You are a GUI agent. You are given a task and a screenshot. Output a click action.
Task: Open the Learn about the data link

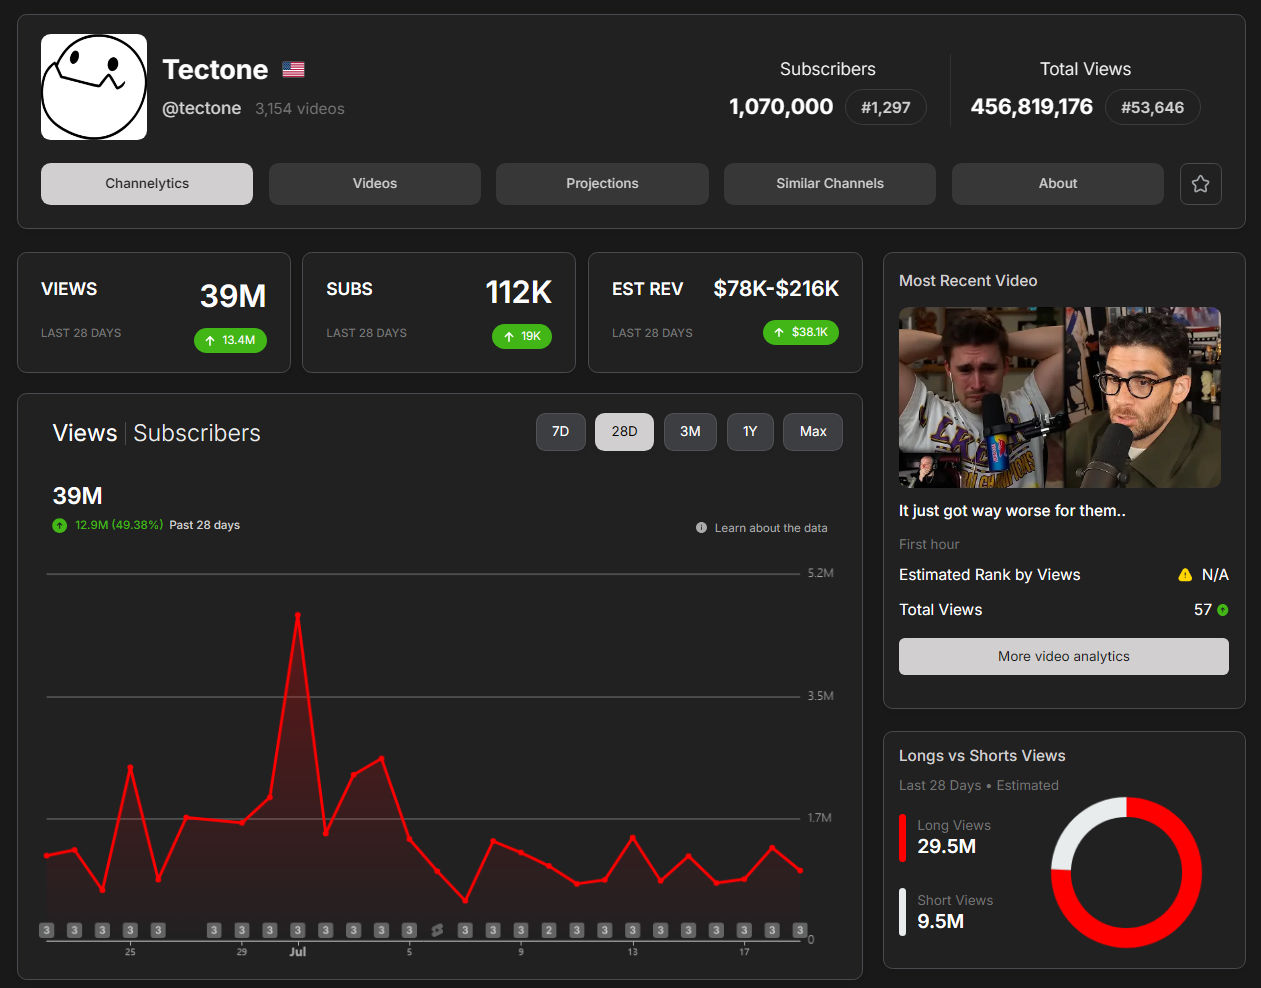coord(771,528)
